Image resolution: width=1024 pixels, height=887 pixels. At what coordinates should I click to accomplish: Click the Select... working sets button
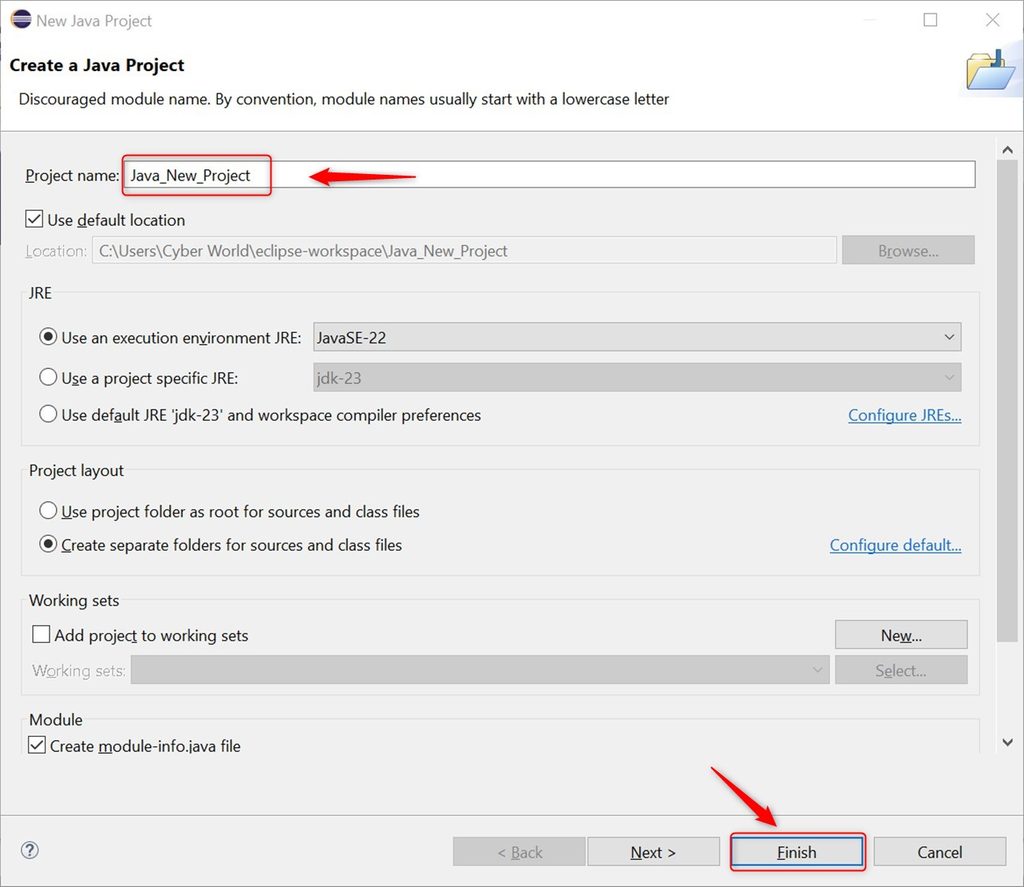coord(901,670)
